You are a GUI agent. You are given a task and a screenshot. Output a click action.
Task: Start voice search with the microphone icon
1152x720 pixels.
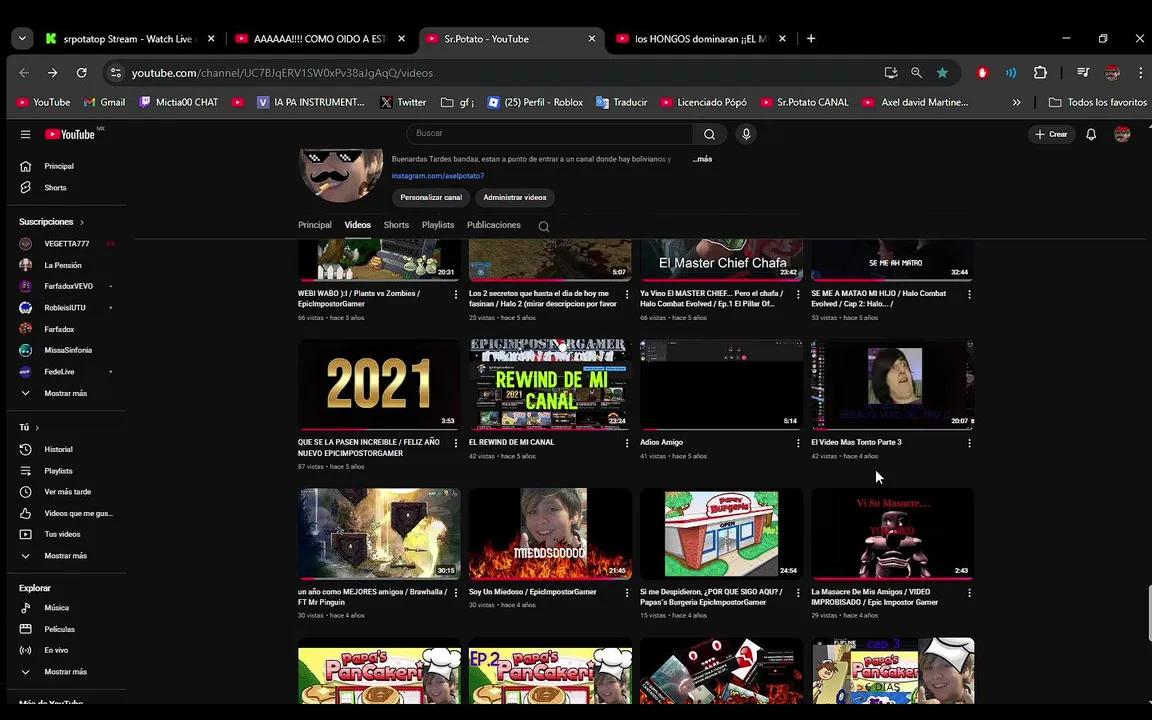(746, 134)
